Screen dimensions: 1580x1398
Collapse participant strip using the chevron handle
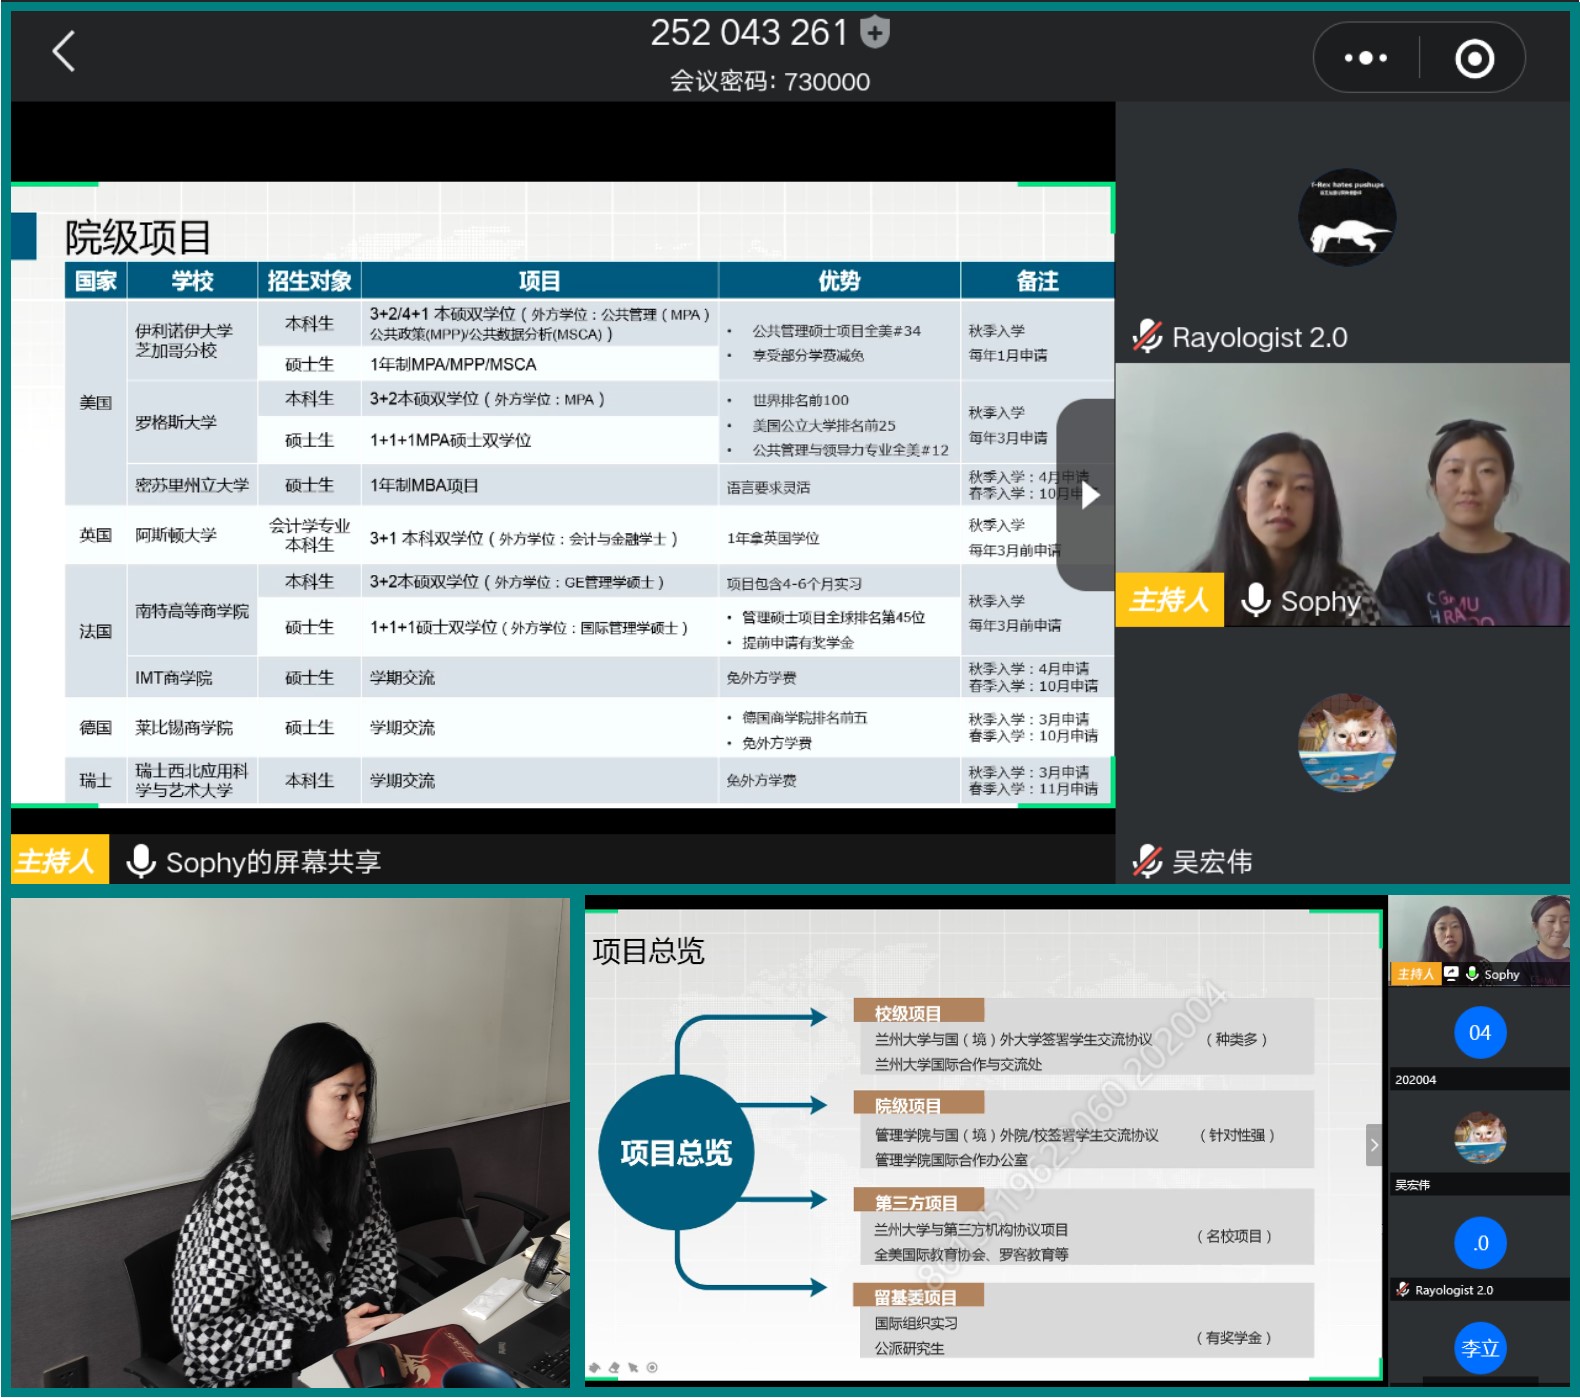click(1374, 1145)
